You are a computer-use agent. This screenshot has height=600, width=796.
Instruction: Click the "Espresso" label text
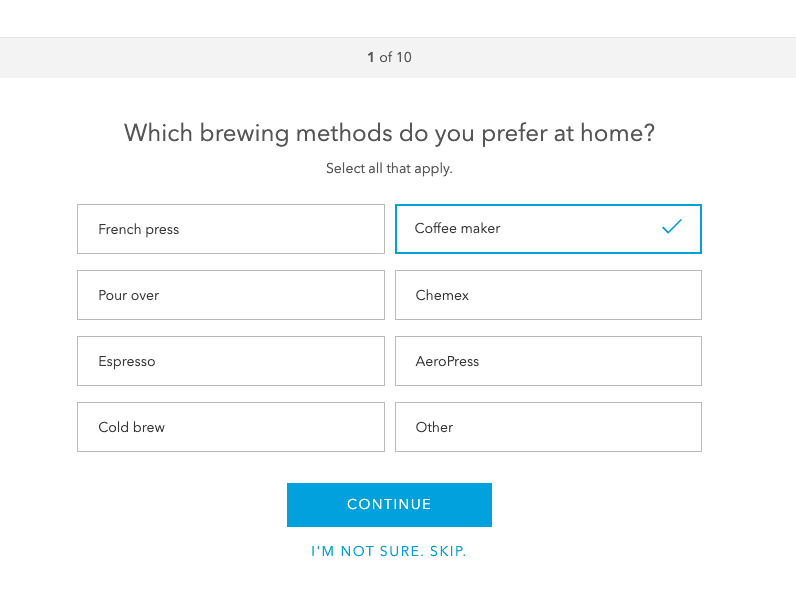coord(127,361)
